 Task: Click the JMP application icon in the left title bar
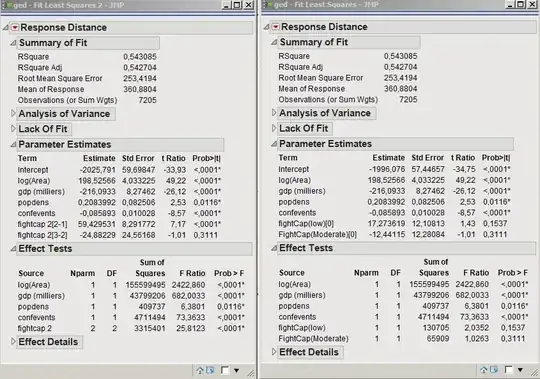point(8,5)
